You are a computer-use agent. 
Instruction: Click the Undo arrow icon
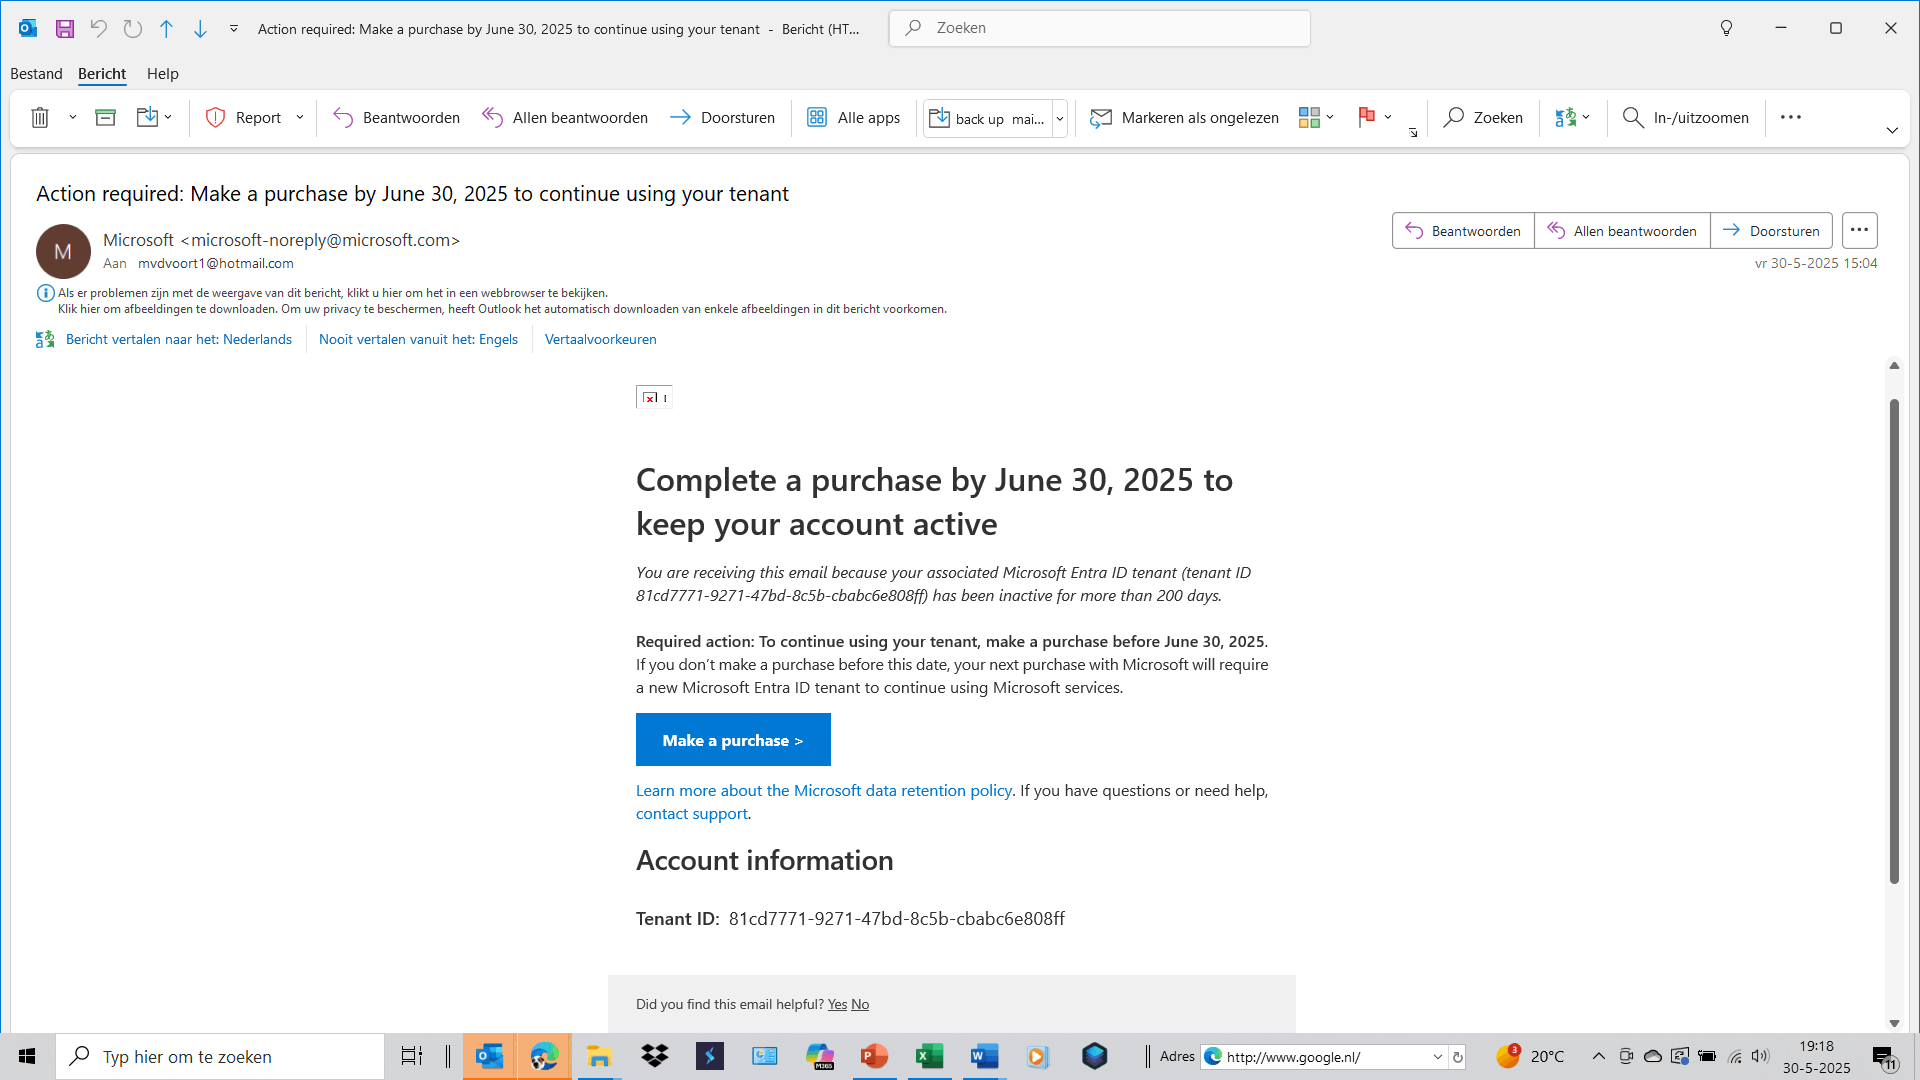(98, 28)
